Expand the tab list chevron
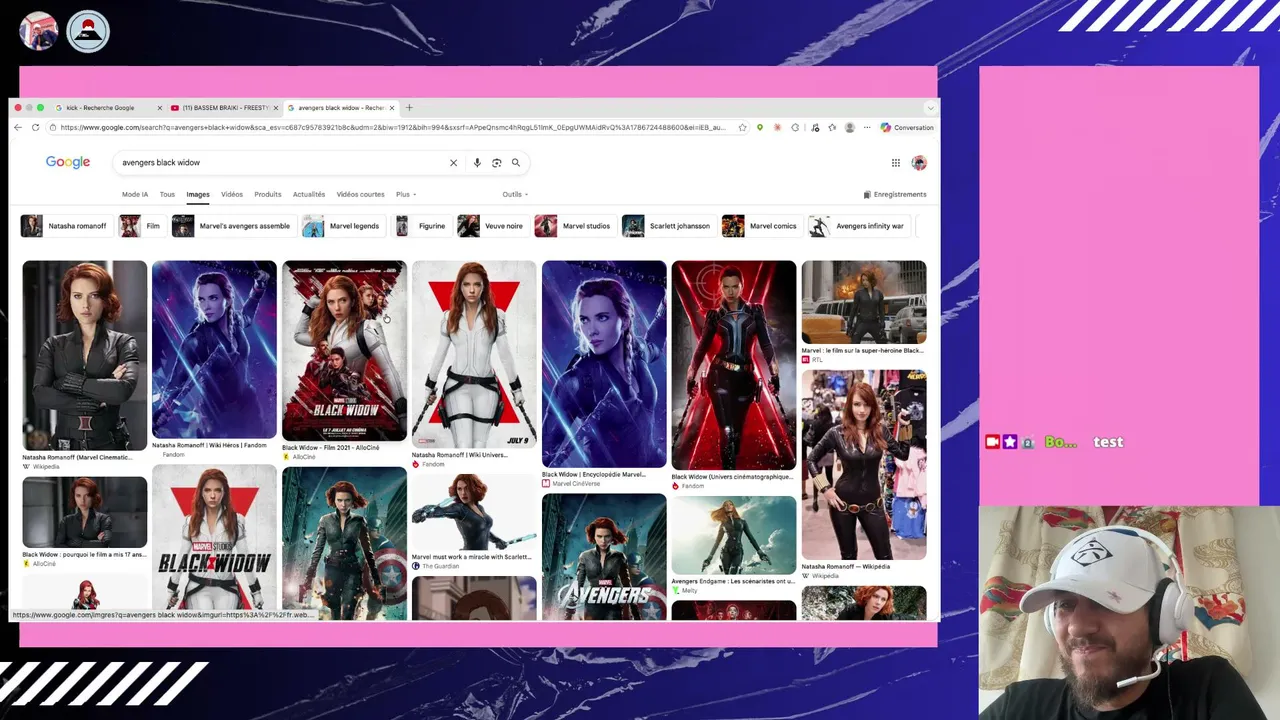 (931, 108)
